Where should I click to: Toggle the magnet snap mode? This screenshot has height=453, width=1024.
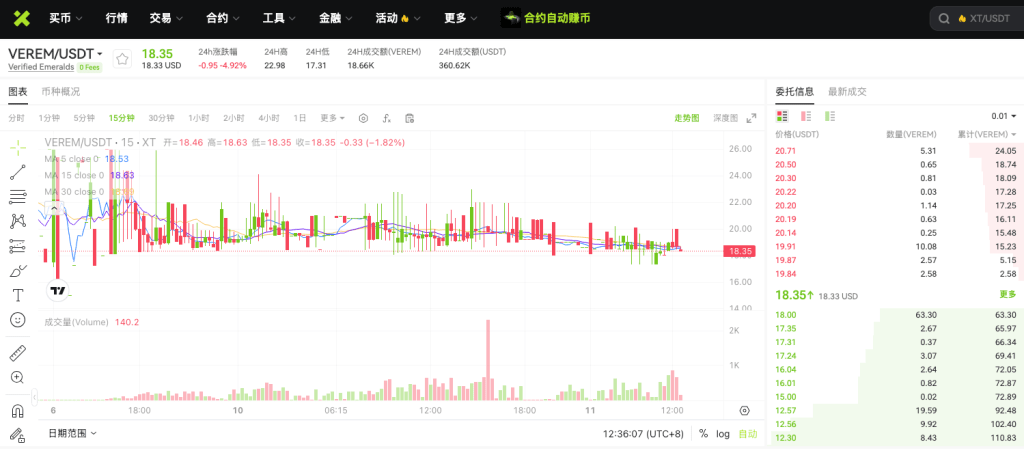coord(18,411)
